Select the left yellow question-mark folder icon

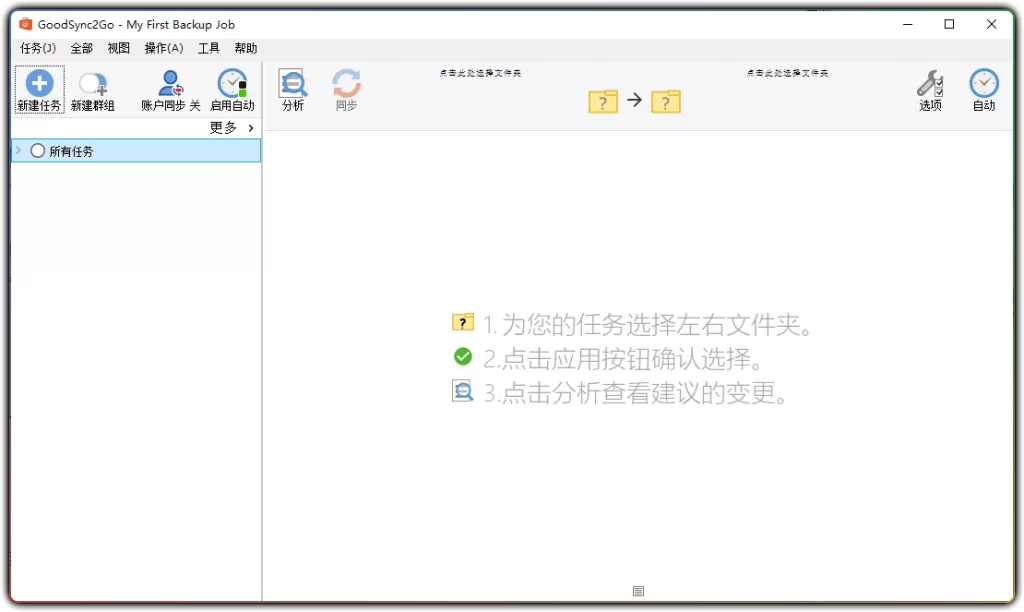pyautogui.click(x=602, y=101)
